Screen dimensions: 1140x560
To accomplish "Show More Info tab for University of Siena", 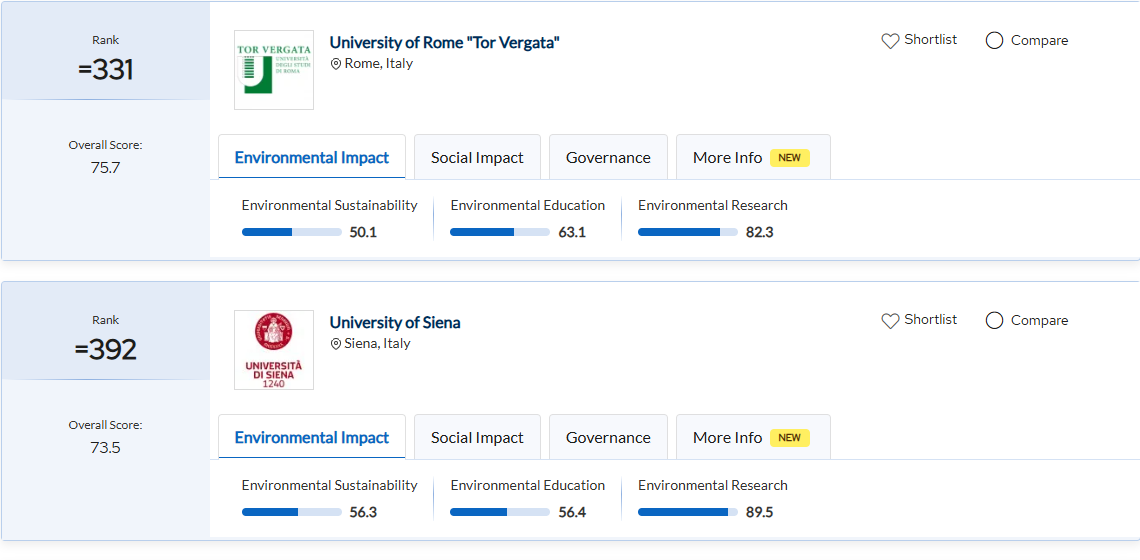I will tap(727, 438).
